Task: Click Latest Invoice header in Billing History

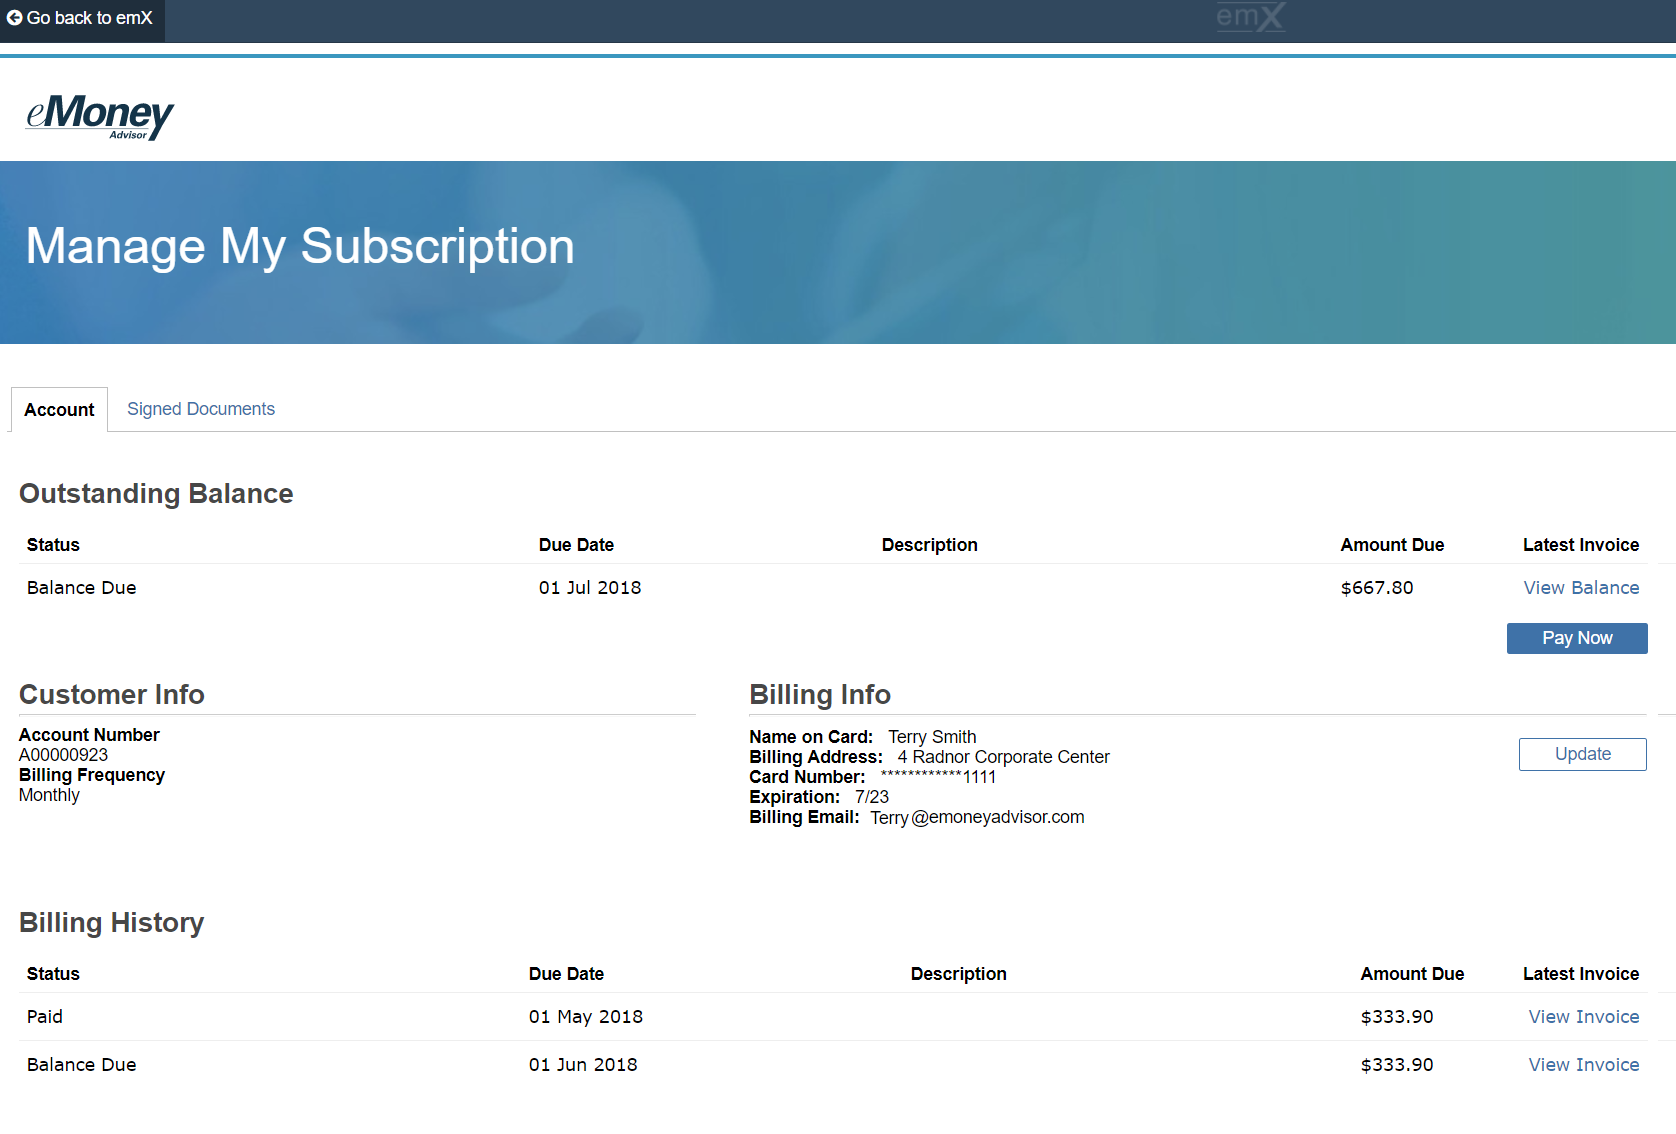Action: (x=1581, y=974)
